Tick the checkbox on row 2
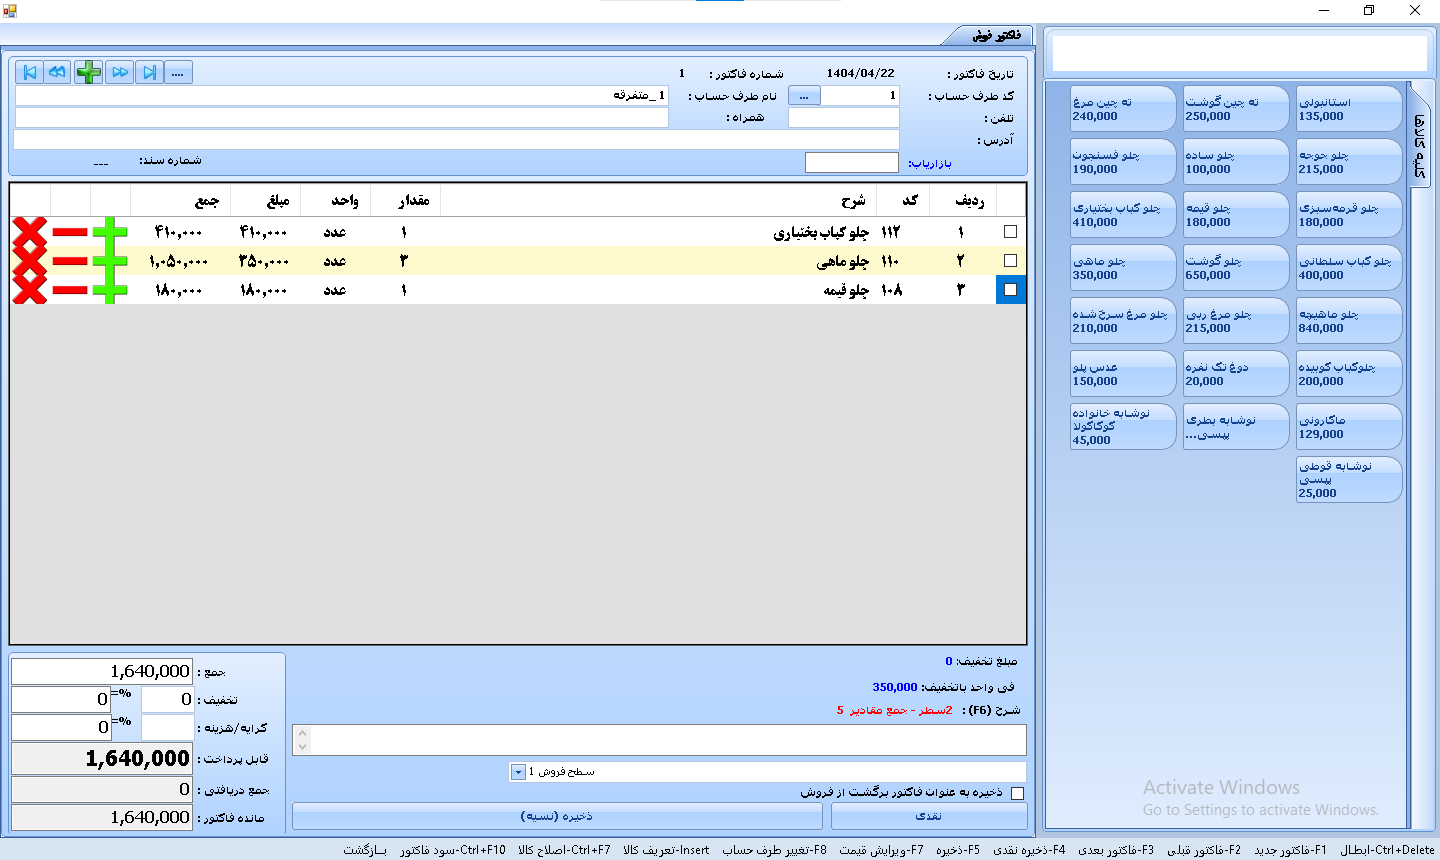 pos(1010,261)
